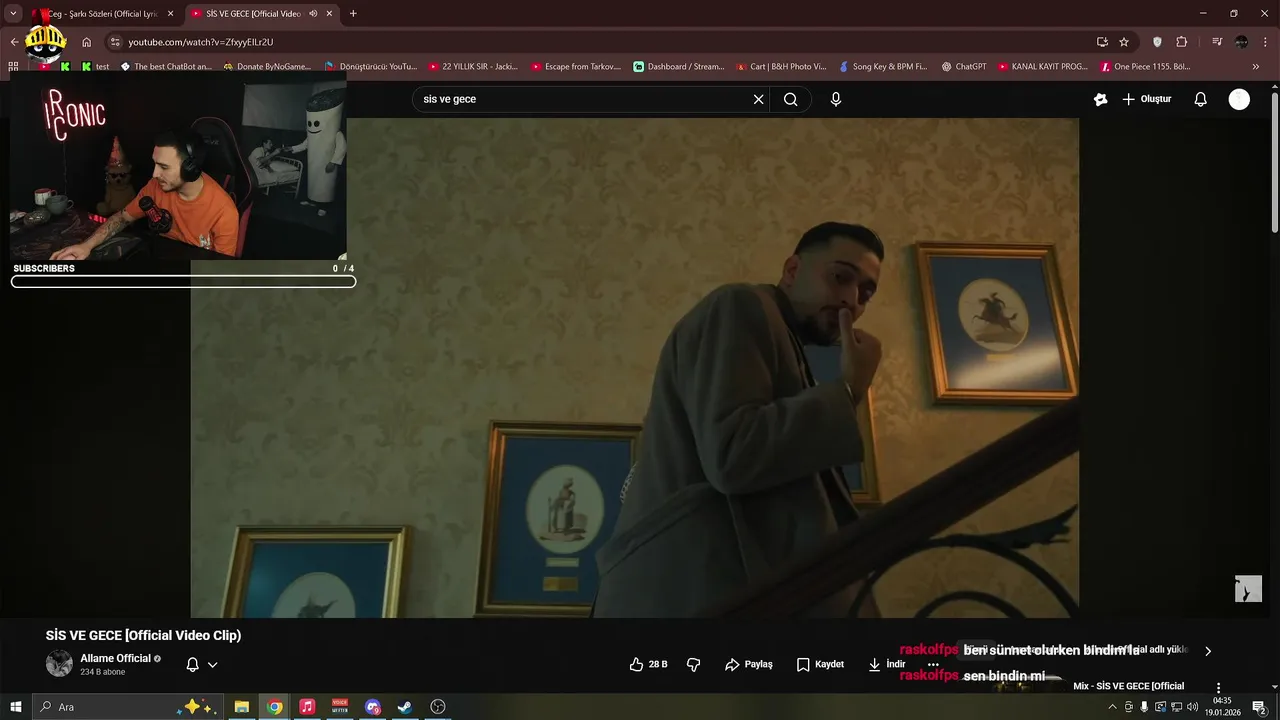Open the 'test' bookmark
Image resolution: width=1280 pixels, height=720 pixels.
pyautogui.click(x=96, y=67)
